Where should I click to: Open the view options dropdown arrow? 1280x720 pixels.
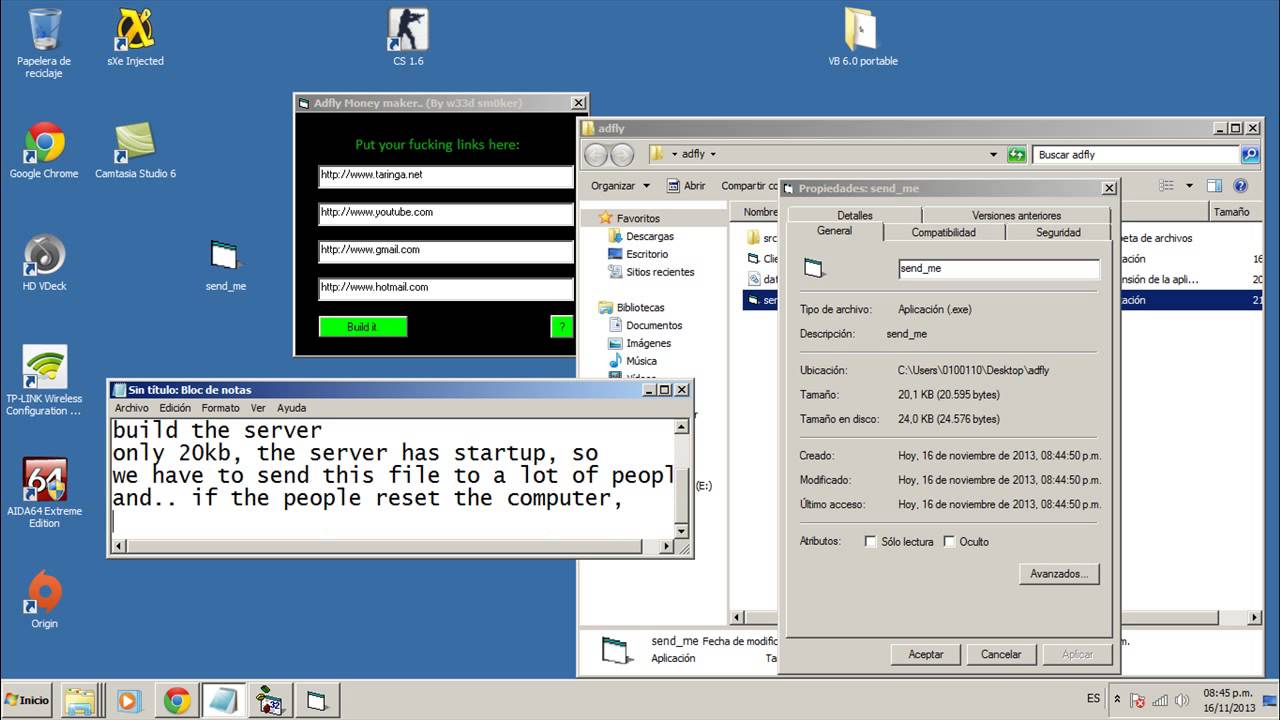click(1189, 186)
